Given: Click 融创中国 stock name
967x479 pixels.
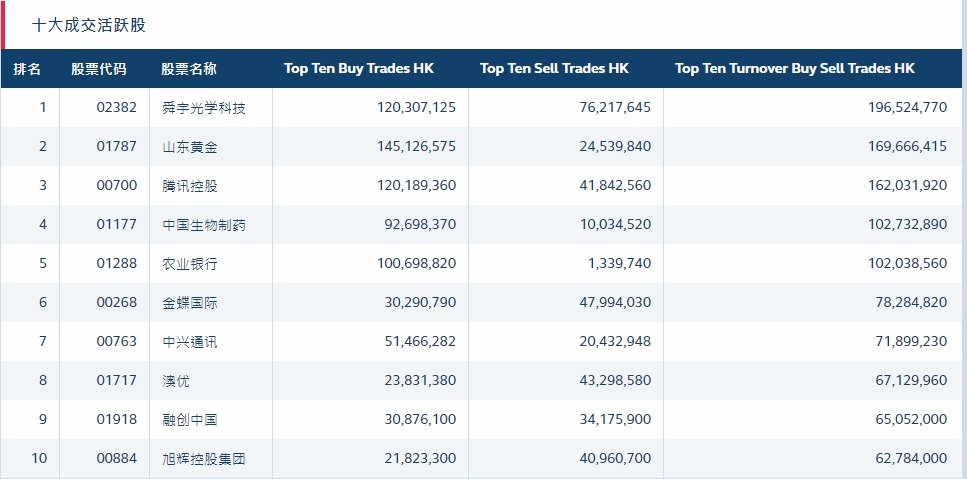Looking at the screenshot, I should (189, 420).
